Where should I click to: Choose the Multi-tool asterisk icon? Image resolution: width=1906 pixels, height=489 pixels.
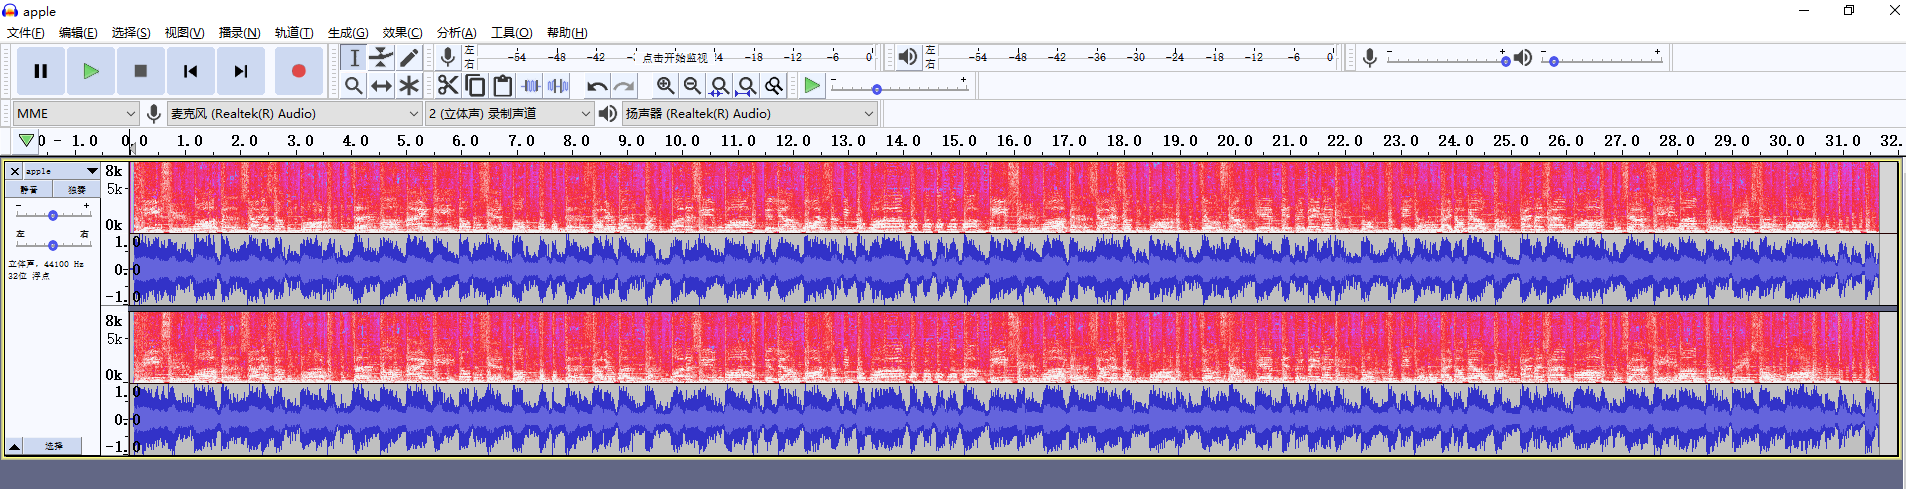[409, 86]
